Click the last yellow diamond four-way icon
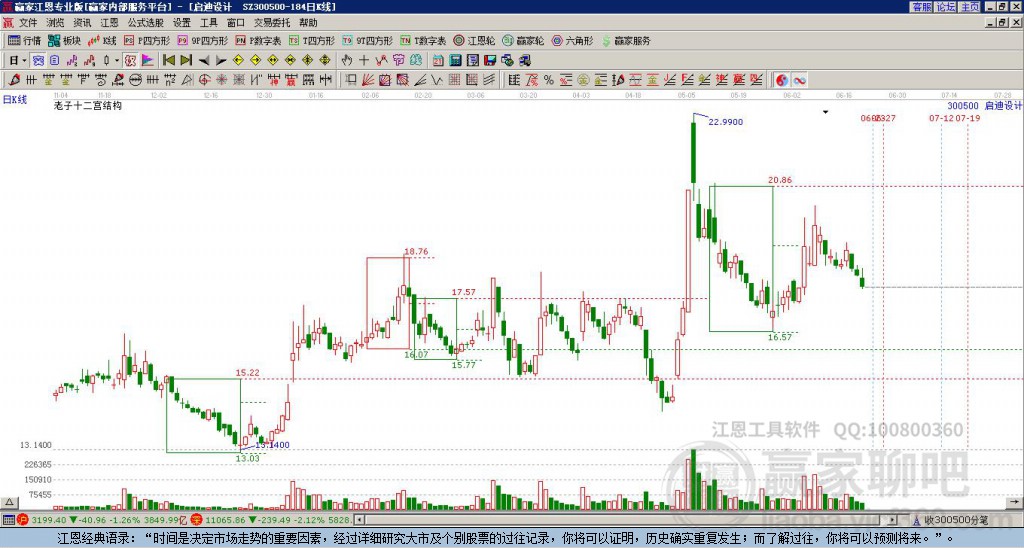The height and width of the screenshot is (548, 1024). point(325,61)
